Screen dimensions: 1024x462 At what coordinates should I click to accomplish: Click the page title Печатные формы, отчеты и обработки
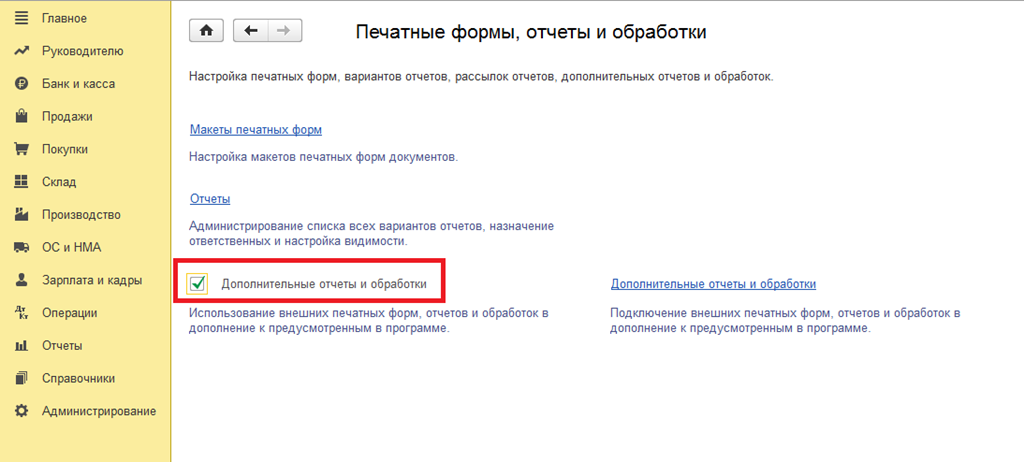(531, 32)
